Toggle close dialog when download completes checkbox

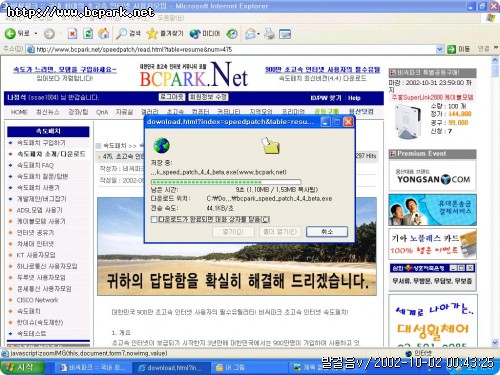(x=154, y=219)
